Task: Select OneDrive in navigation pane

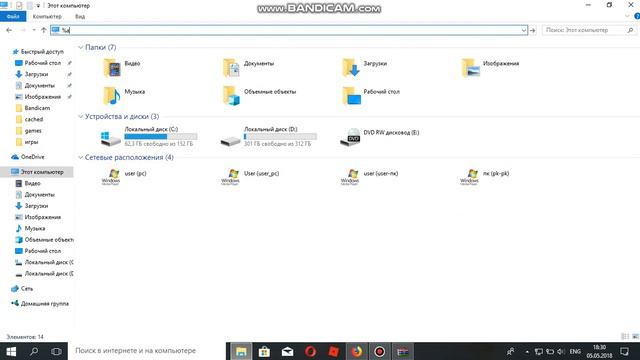Action: point(28,157)
